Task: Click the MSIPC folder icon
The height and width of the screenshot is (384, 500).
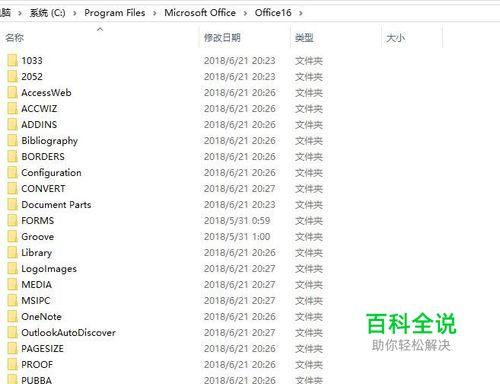Action: tap(12, 301)
